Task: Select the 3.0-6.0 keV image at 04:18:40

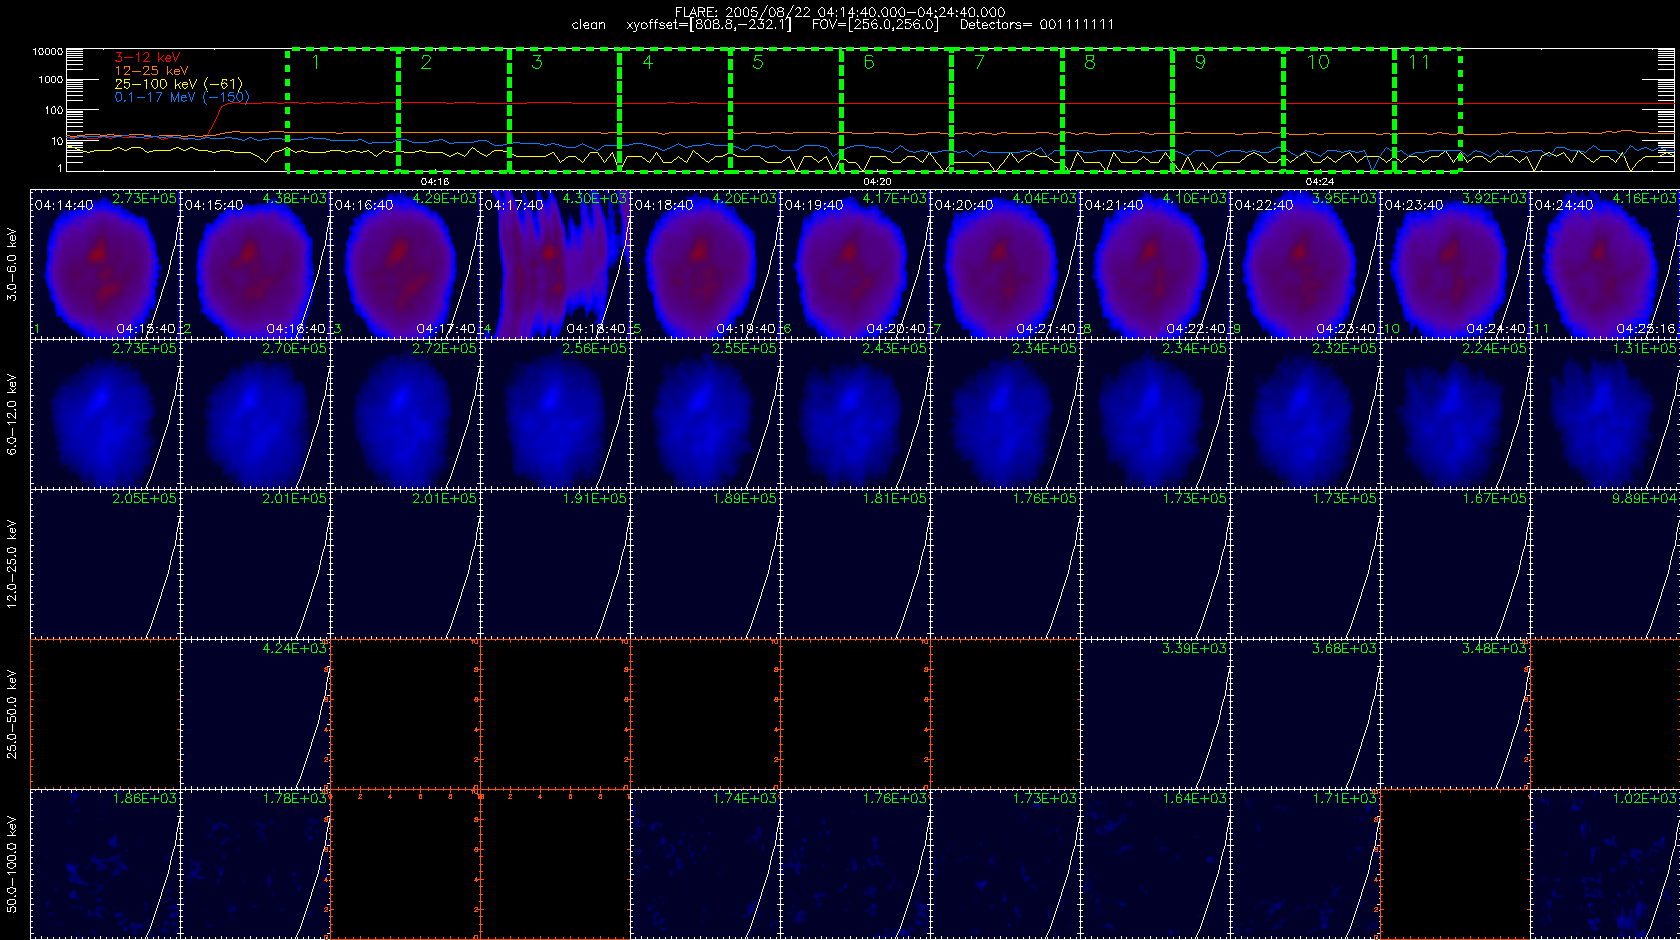Action: [x=705, y=264]
